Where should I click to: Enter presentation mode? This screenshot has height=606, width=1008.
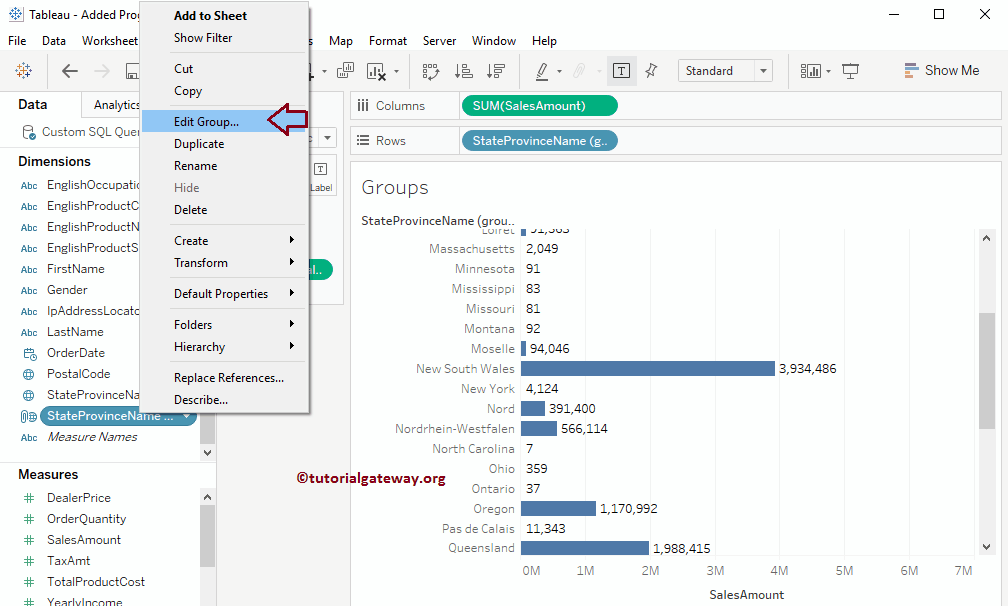pyautogui.click(x=851, y=71)
